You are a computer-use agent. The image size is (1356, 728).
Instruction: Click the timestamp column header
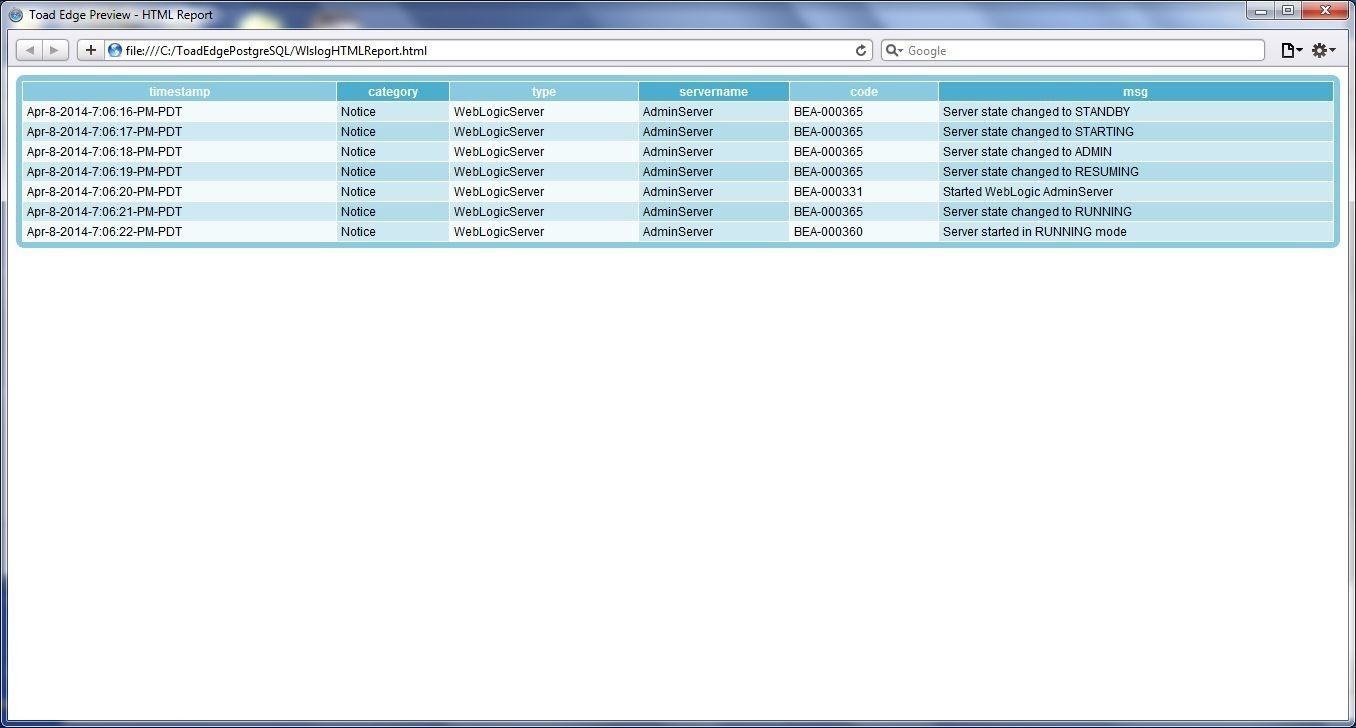[180, 92]
